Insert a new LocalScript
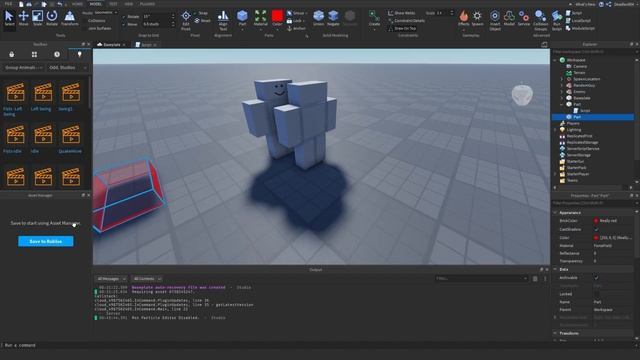The image size is (640, 360). pos(578,20)
